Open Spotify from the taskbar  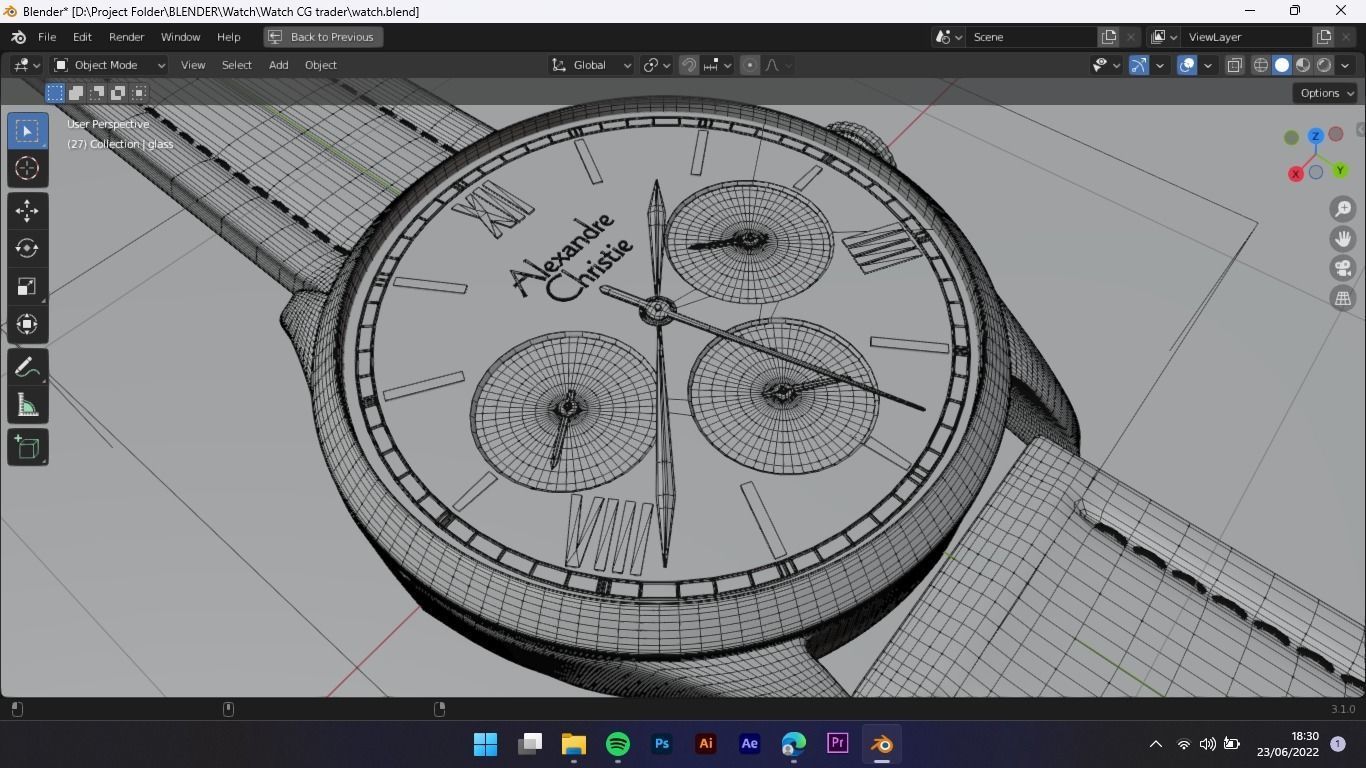(618, 744)
